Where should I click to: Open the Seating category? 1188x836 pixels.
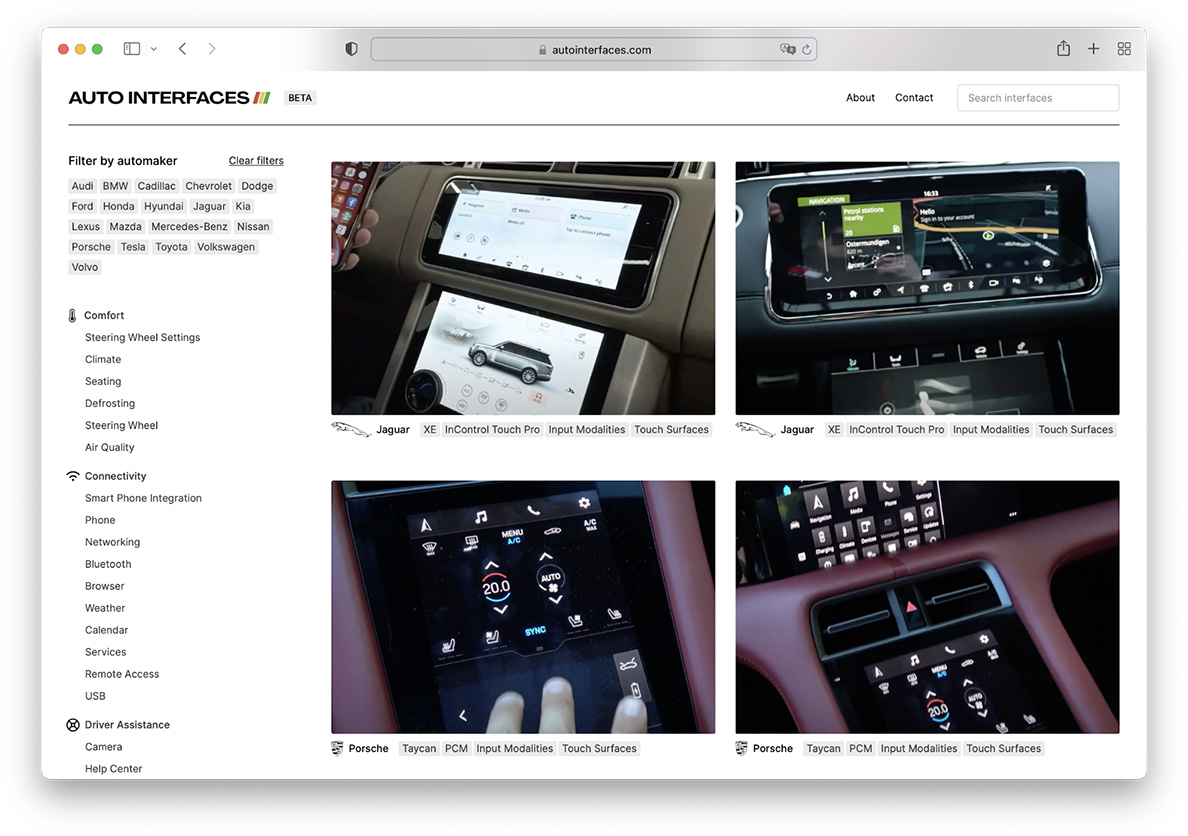pos(103,381)
